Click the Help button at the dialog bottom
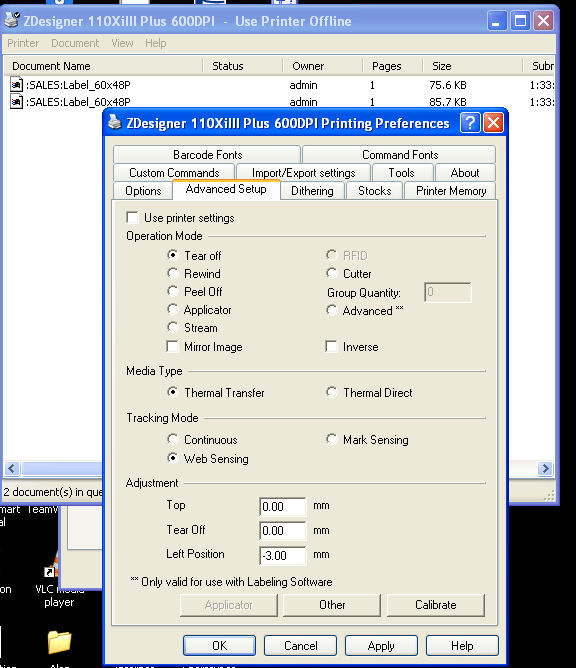 462,646
